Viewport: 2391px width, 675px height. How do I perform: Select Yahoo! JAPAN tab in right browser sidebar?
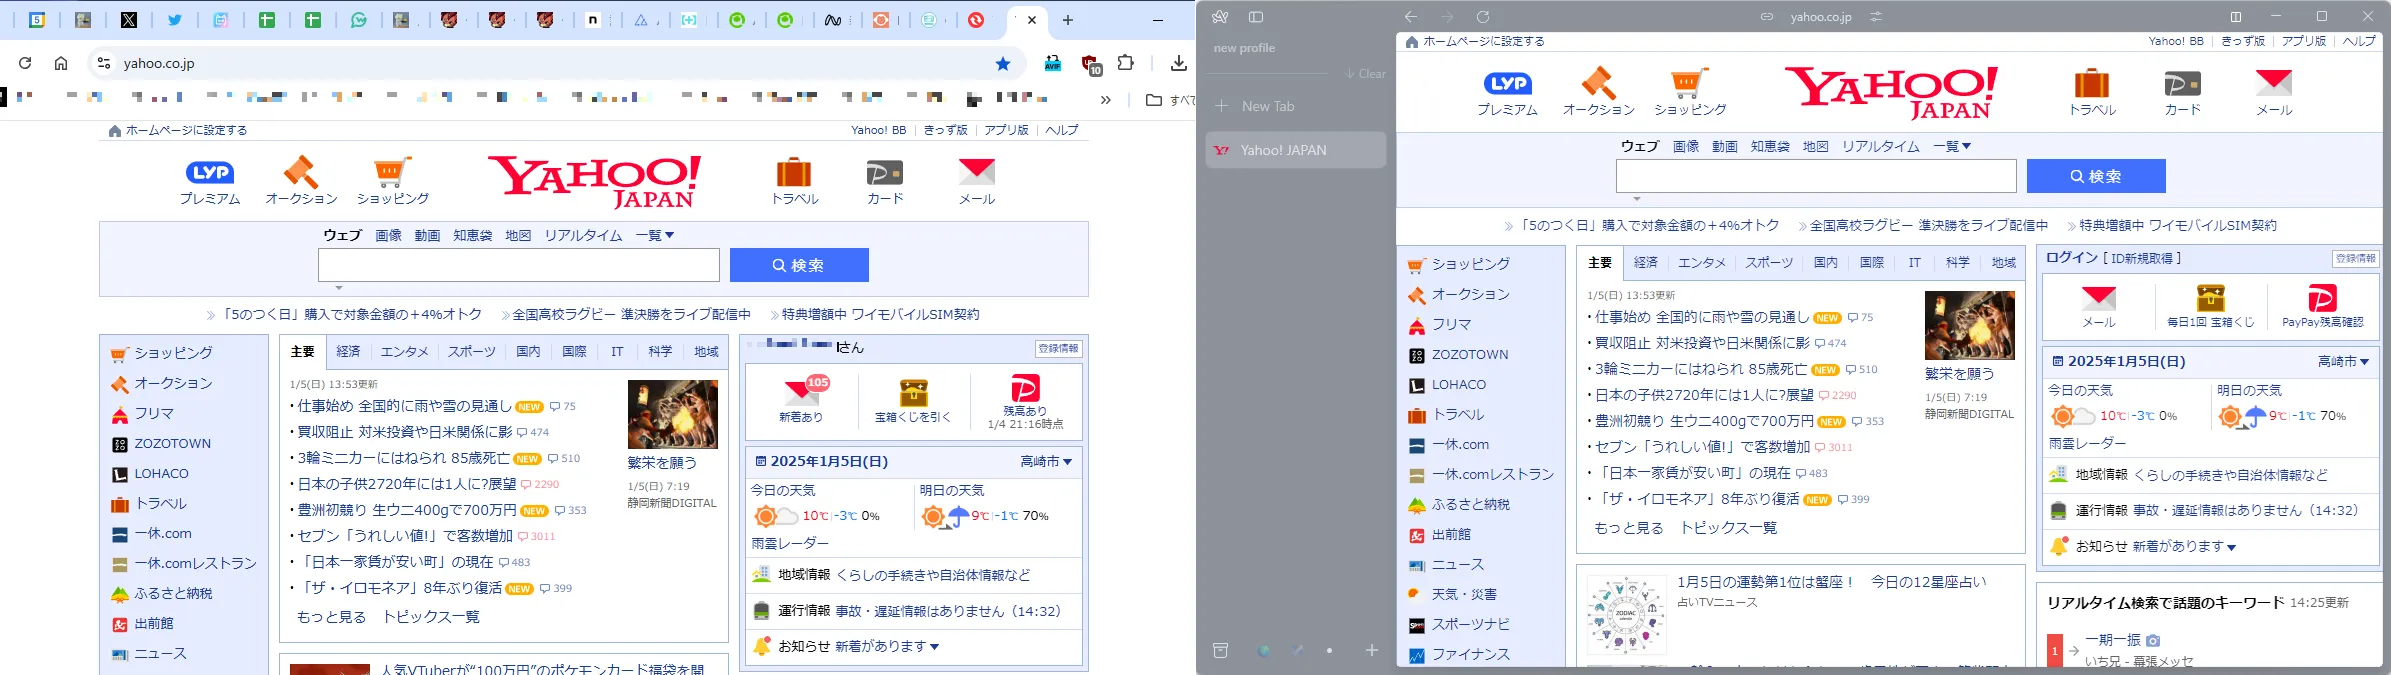1296,150
